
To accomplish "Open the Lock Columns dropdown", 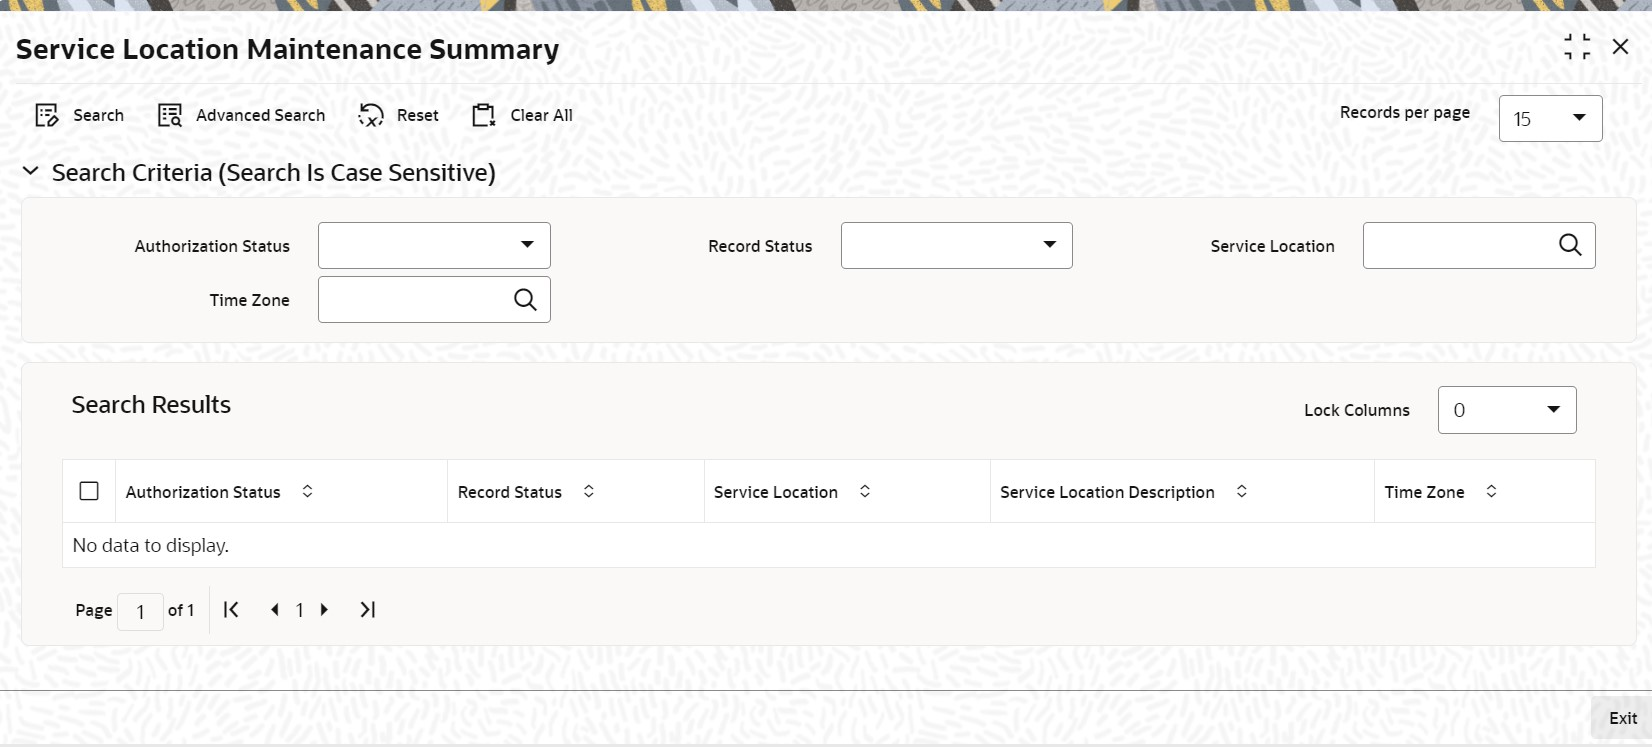I will click(1507, 410).
